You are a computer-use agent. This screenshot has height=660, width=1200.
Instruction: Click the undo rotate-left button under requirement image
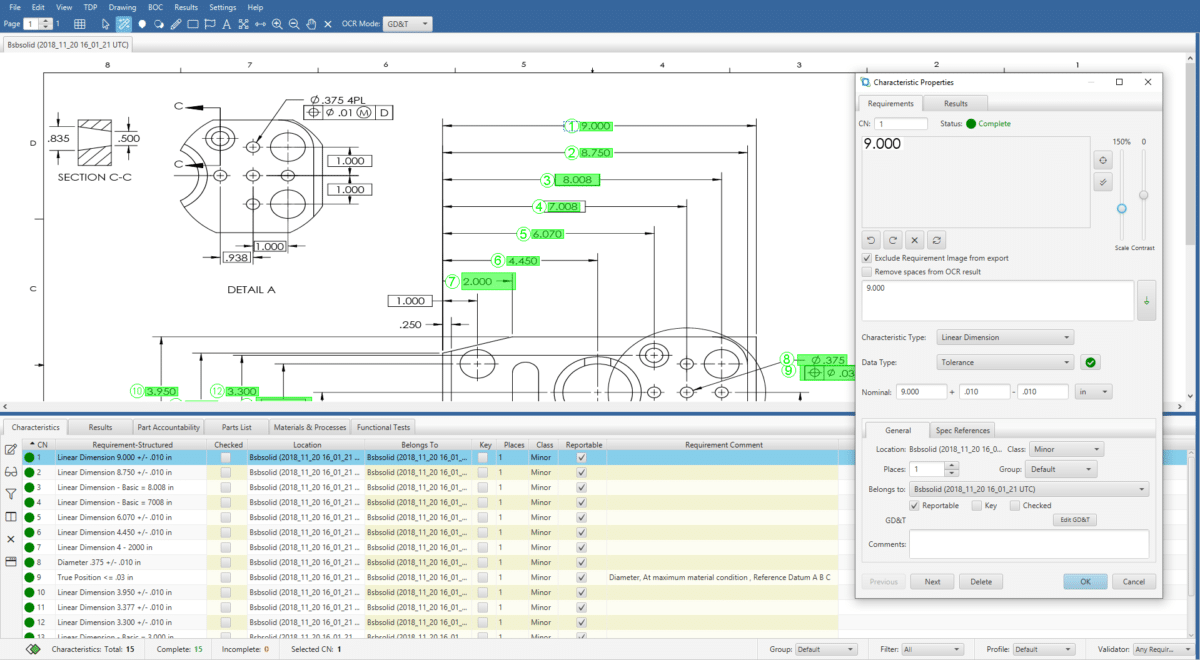click(x=871, y=240)
